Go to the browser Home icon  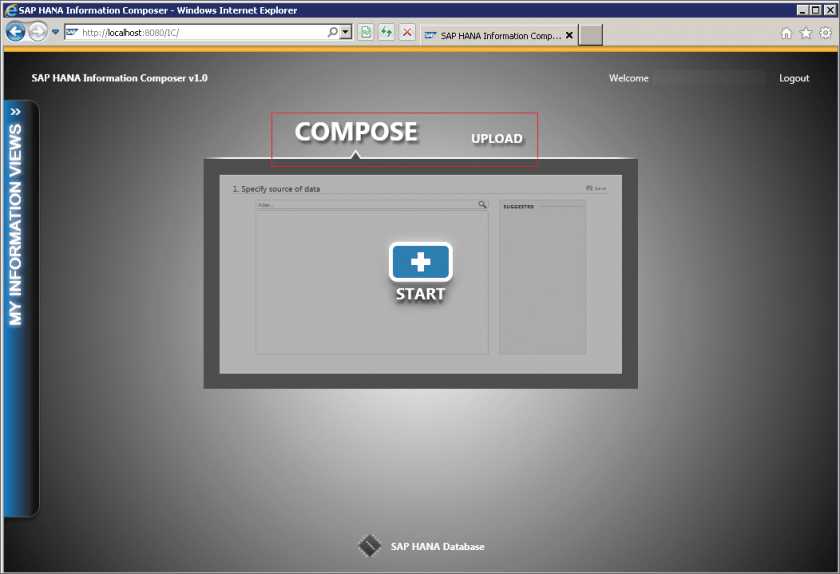pyautogui.click(x=786, y=33)
